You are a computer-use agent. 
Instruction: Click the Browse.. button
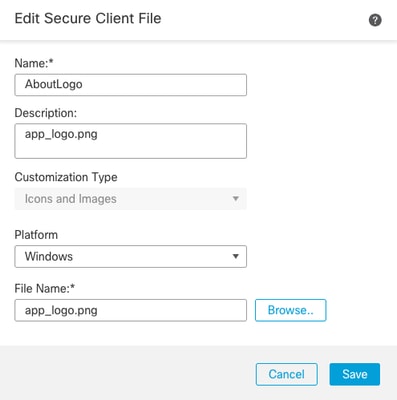(x=291, y=310)
